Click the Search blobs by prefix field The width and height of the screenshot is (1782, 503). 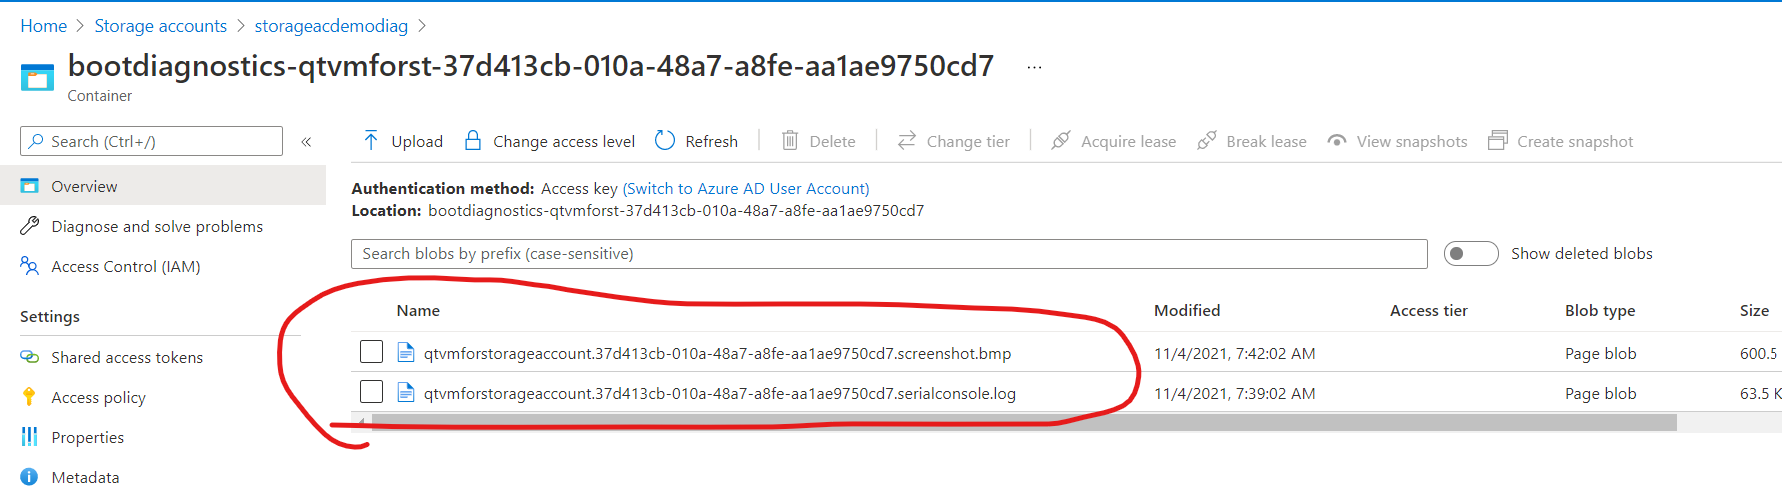click(888, 254)
